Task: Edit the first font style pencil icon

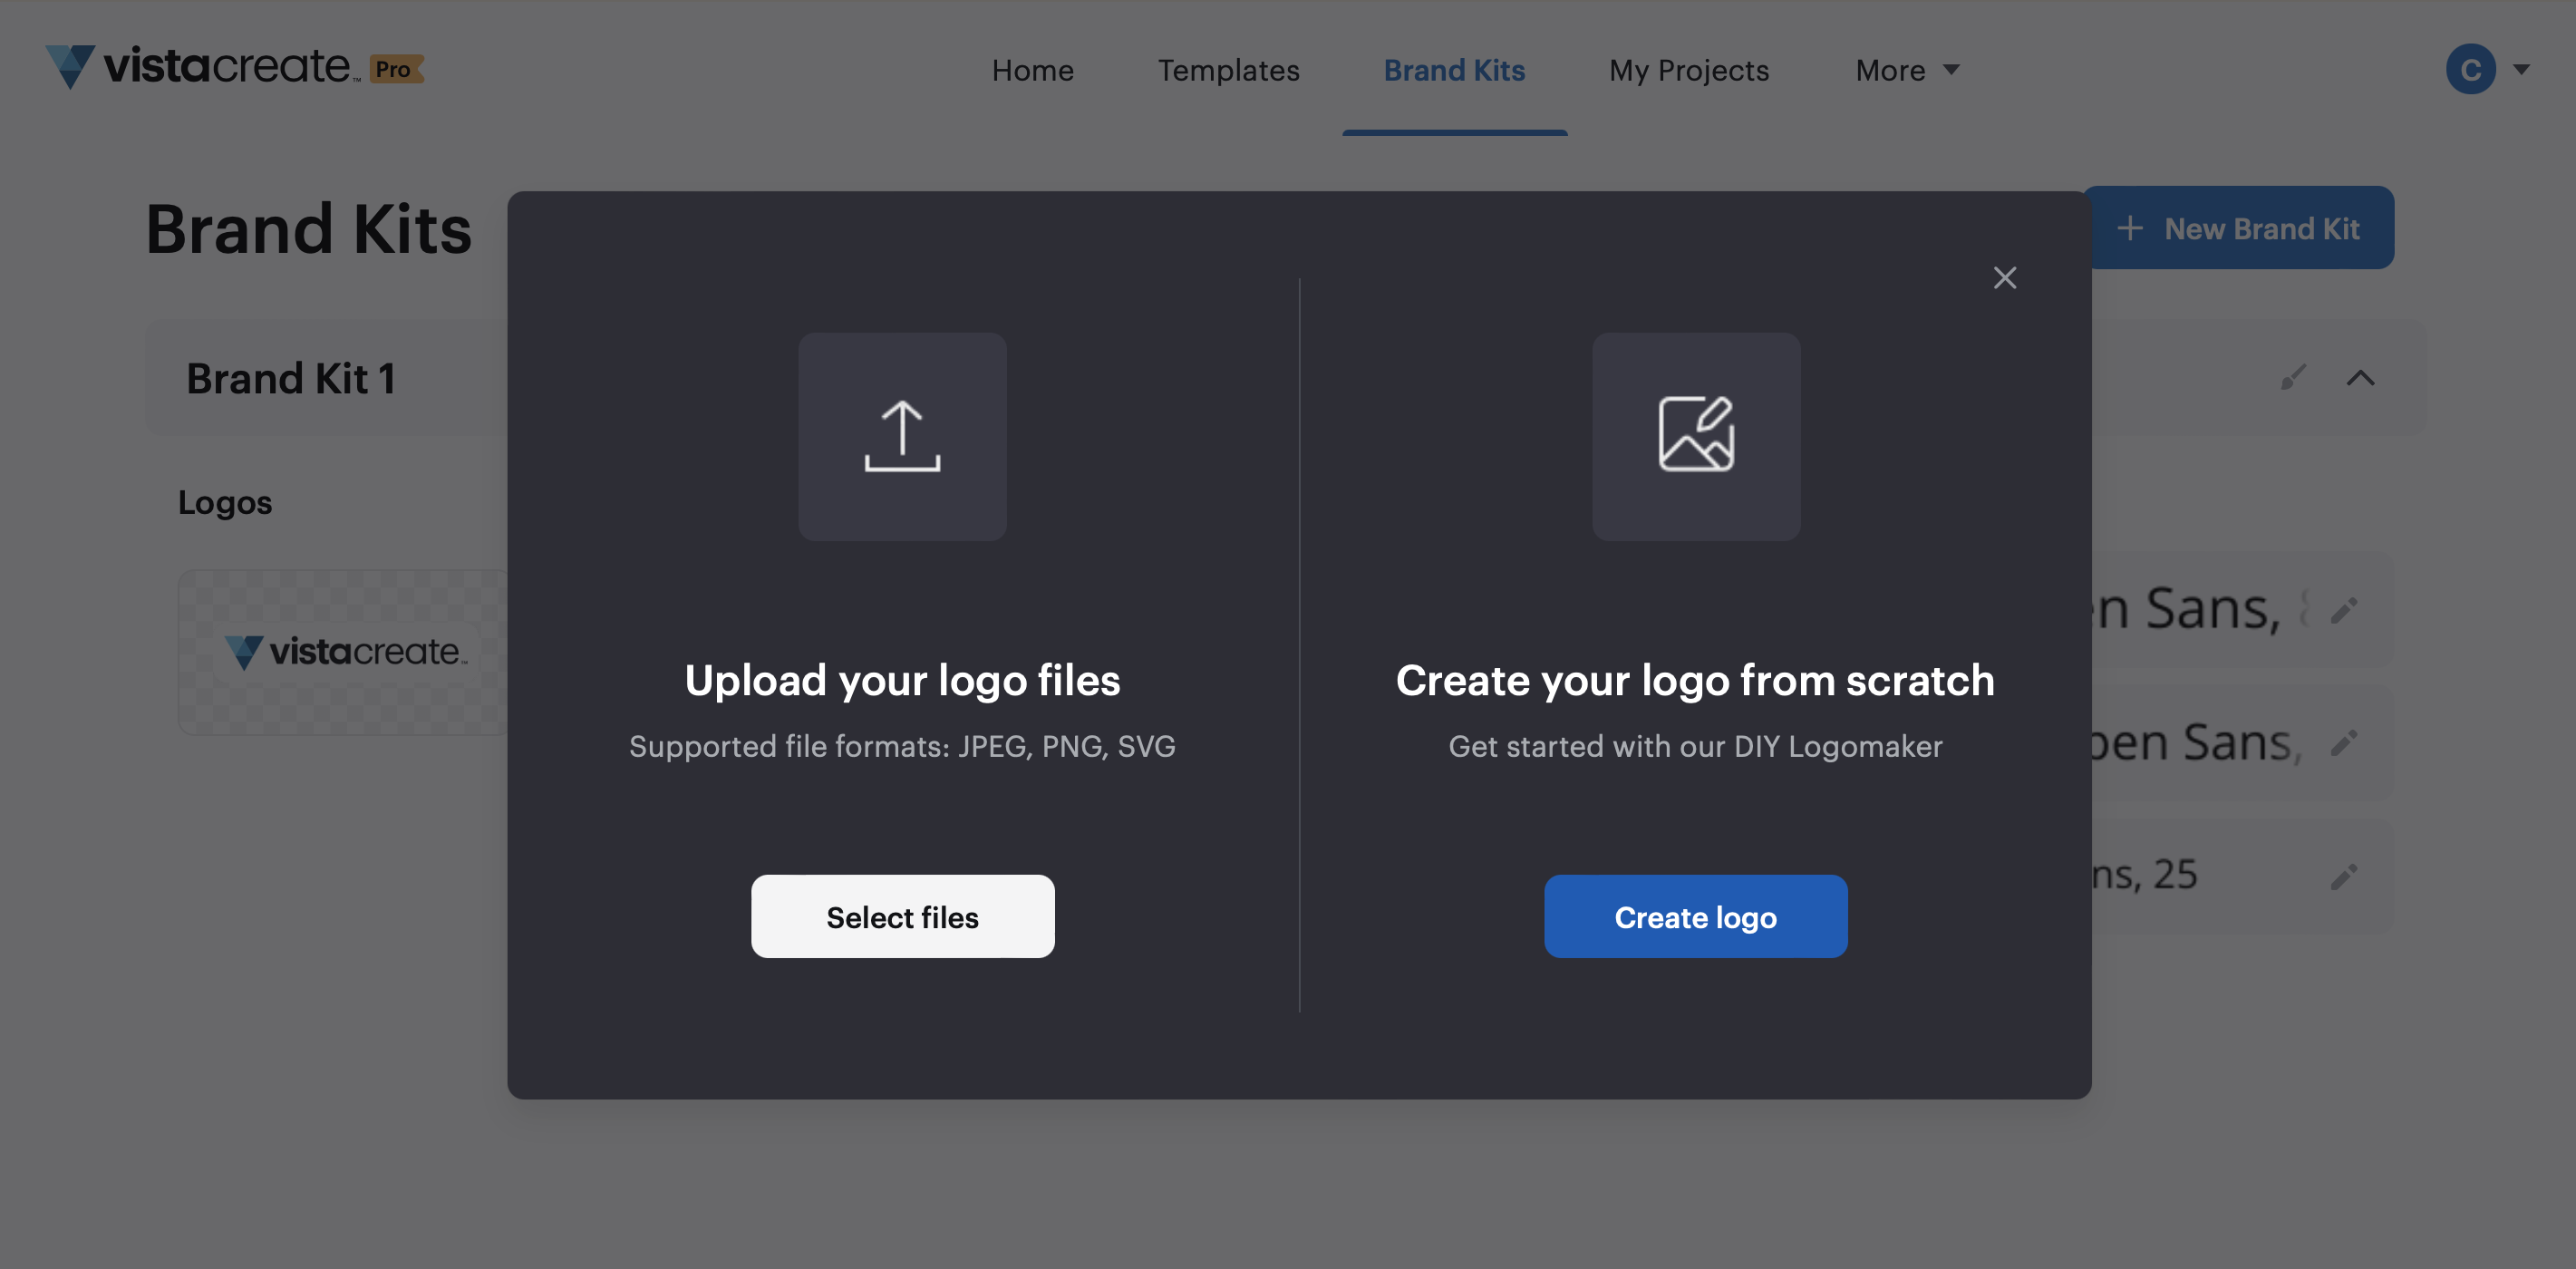Action: tap(2343, 610)
